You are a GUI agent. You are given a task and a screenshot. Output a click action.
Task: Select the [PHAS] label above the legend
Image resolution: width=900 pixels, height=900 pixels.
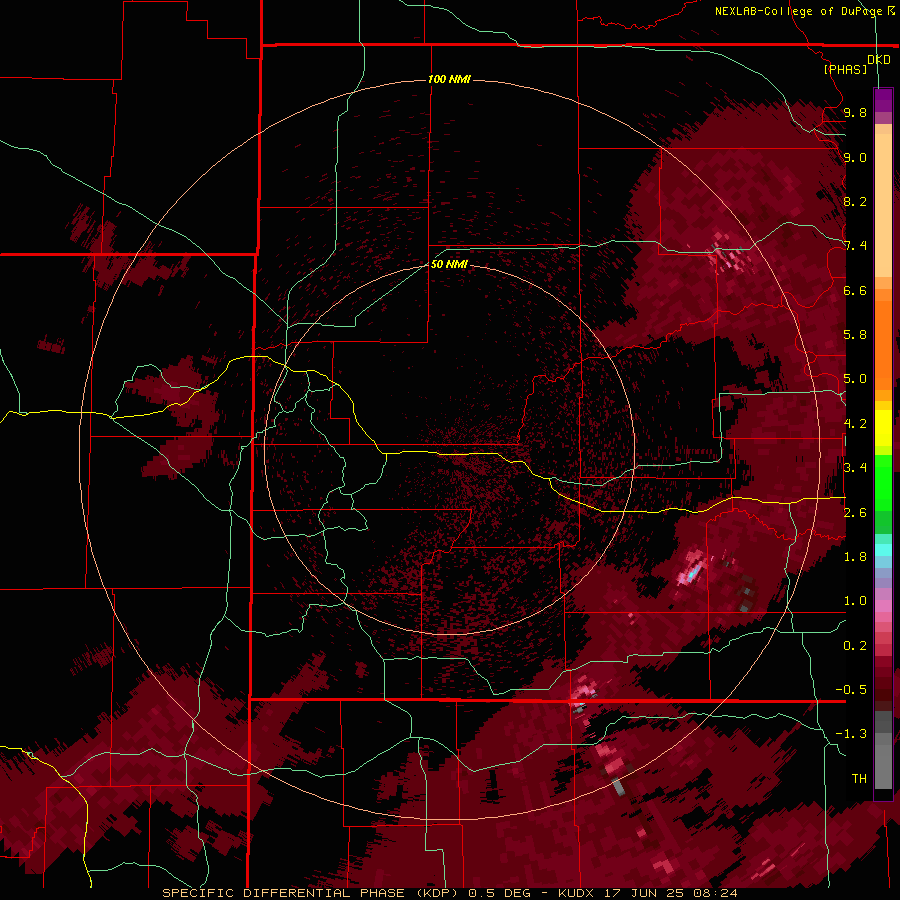[845, 69]
